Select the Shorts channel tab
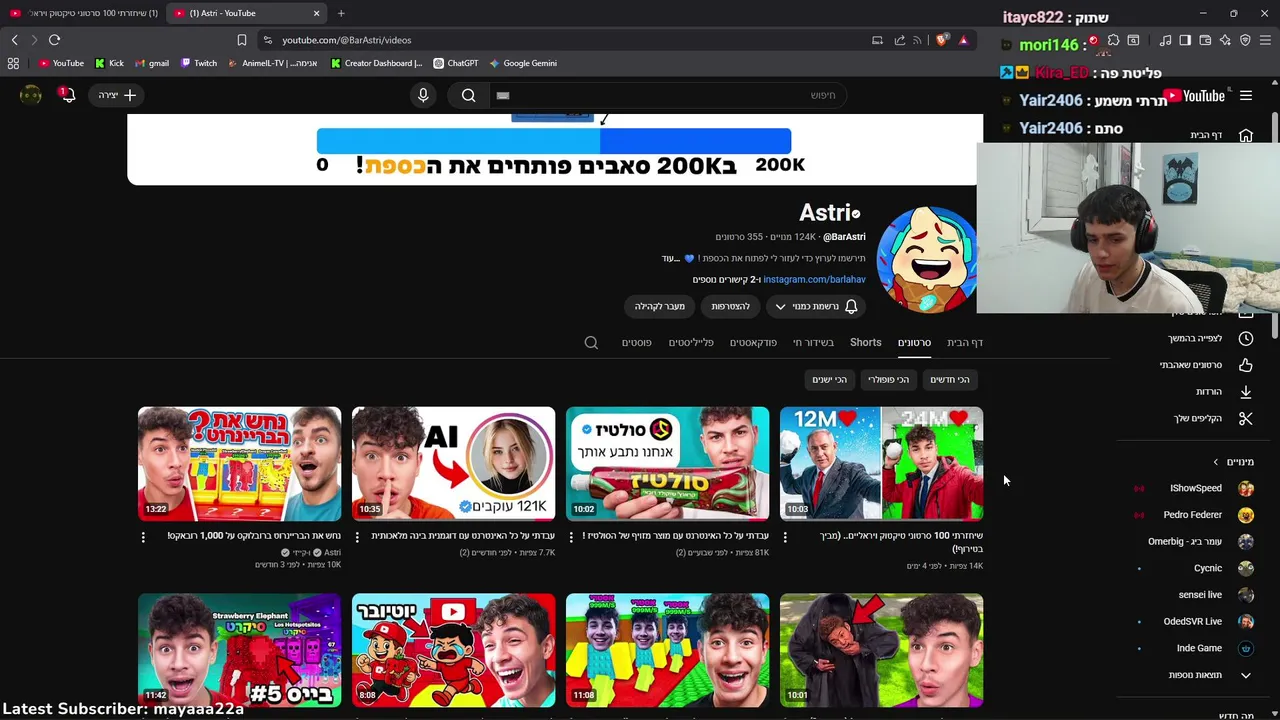 pyautogui.click(x=865, y=342)
